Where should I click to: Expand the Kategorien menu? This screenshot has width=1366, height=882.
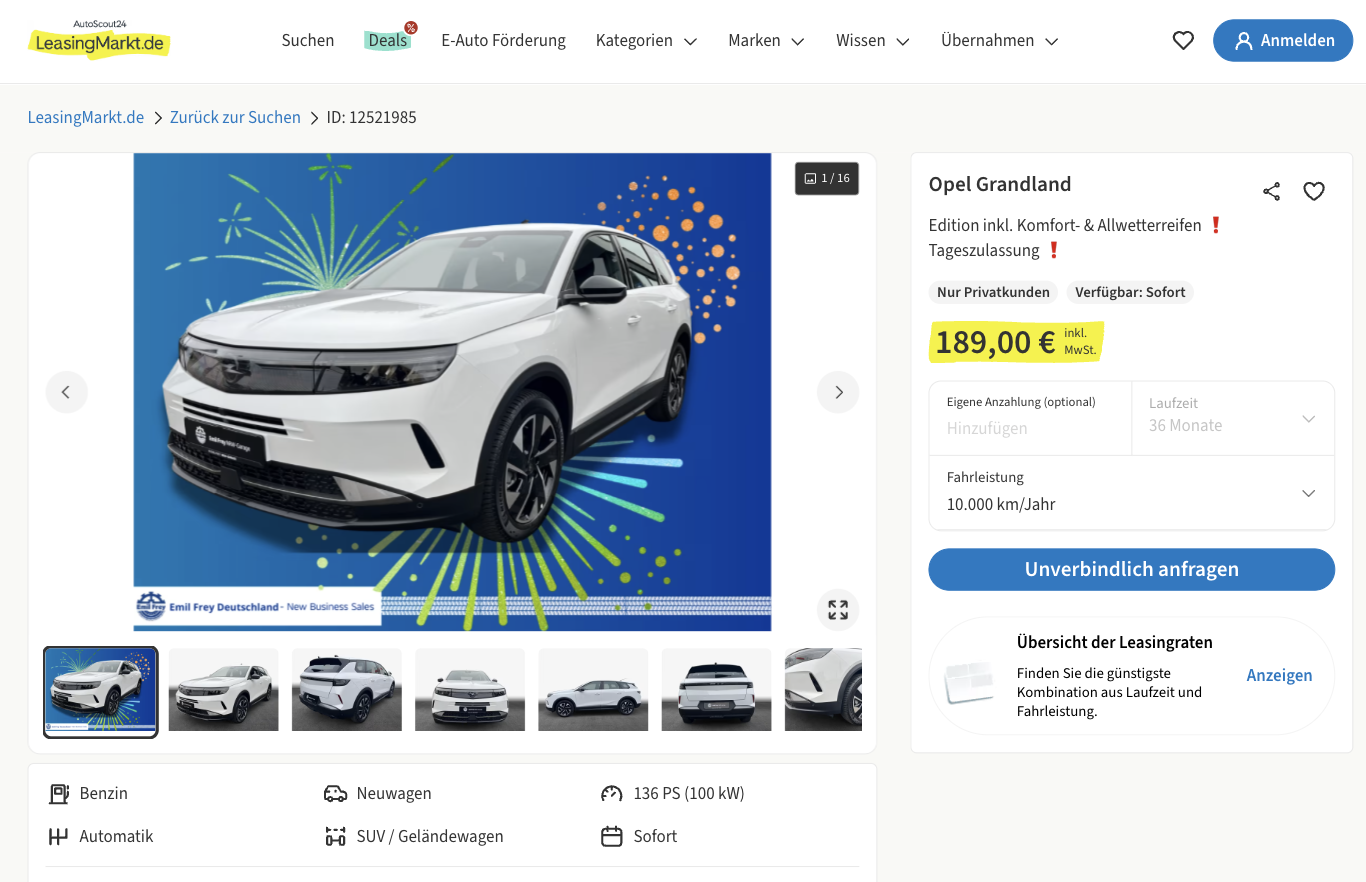pos(646,41)
